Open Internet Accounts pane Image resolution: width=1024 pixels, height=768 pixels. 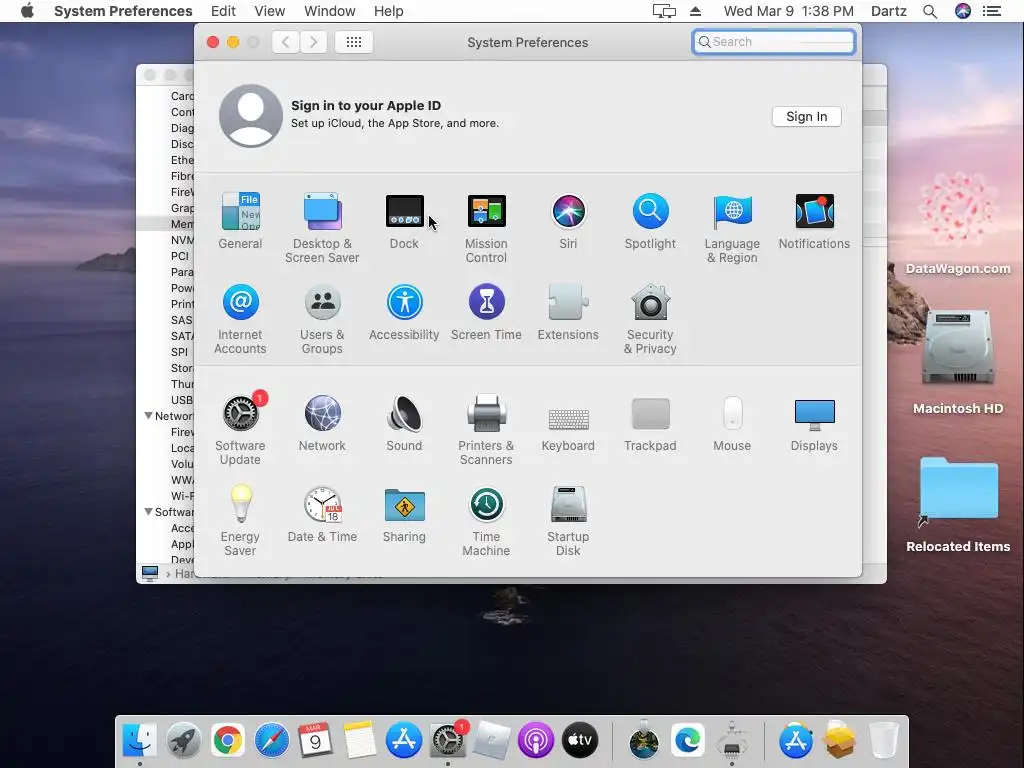[240, 319]
